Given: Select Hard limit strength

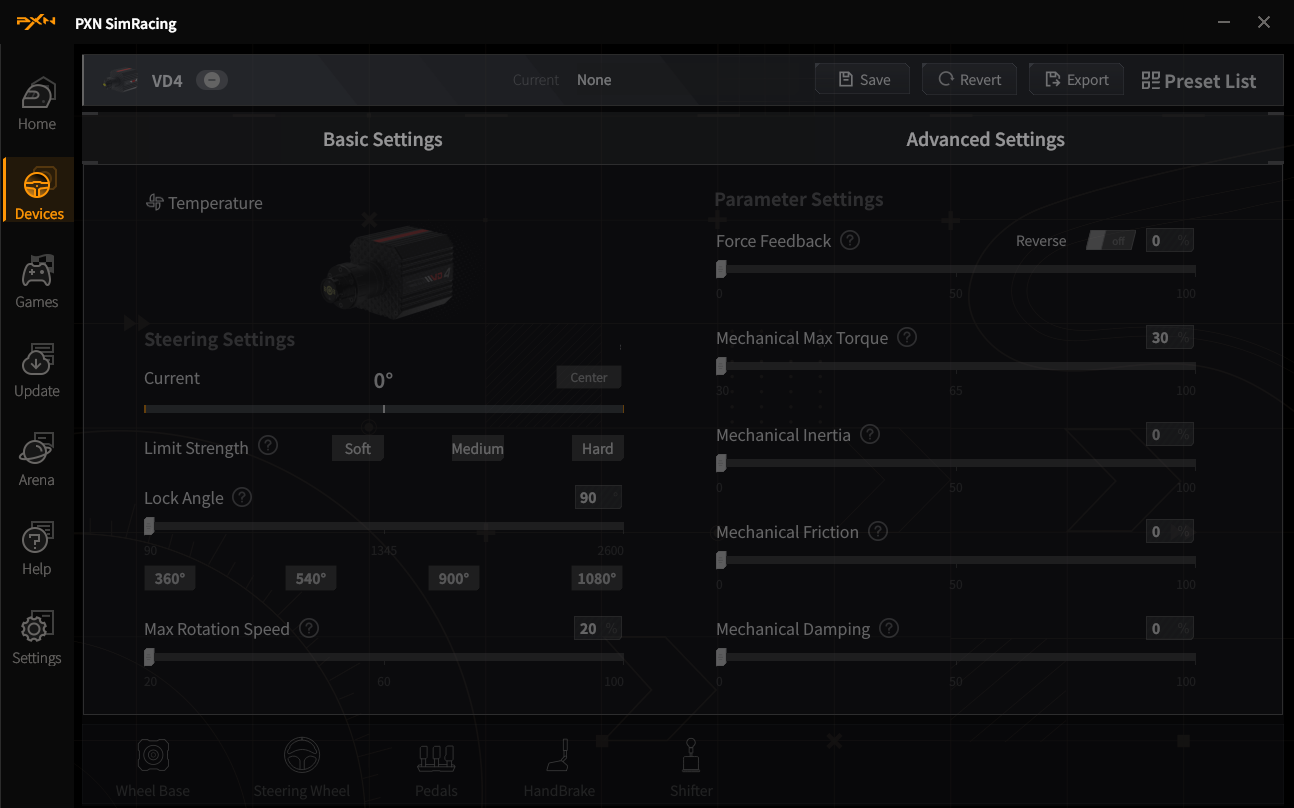Looking at the screenshot, I should tap(597, 448).
